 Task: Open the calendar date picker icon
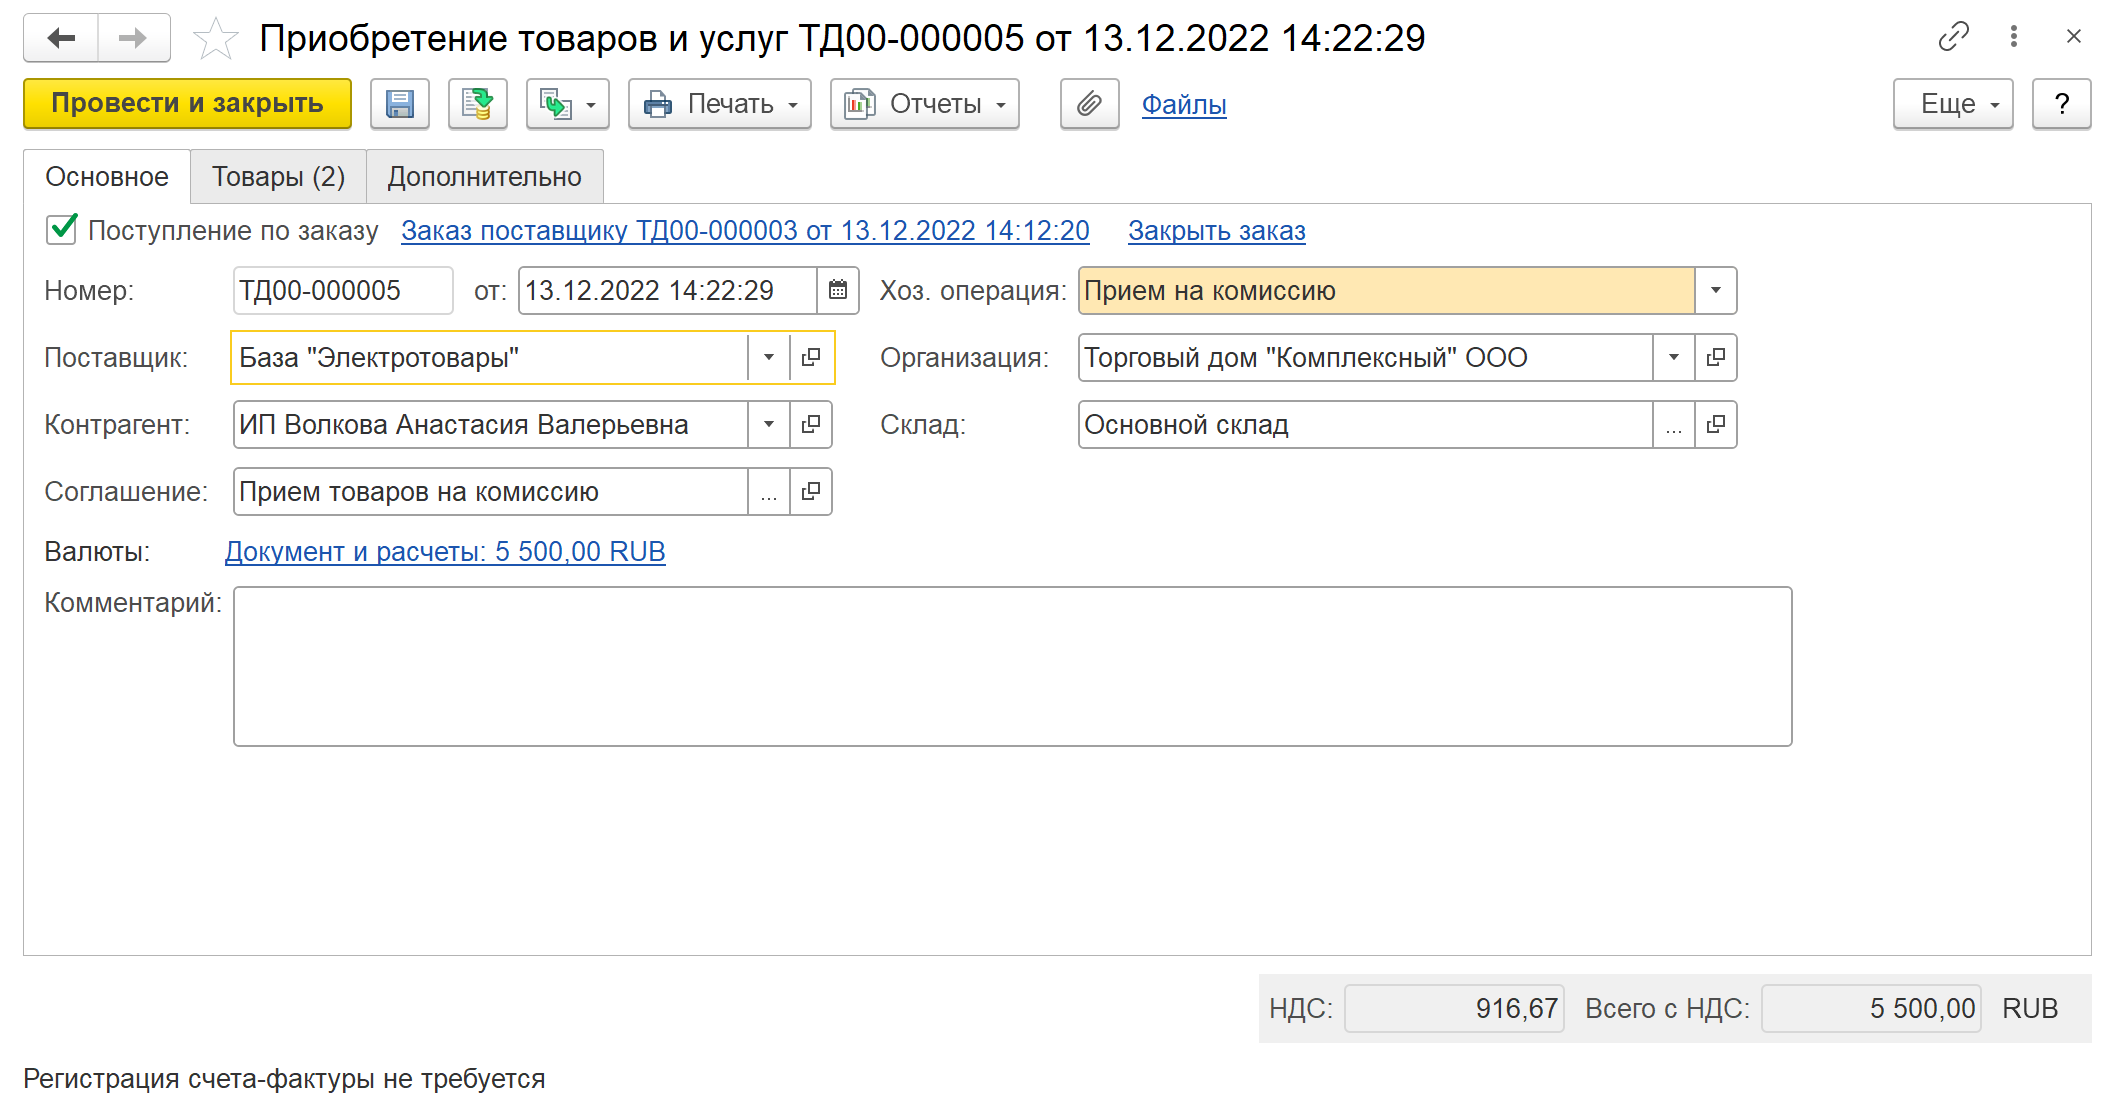838,290
